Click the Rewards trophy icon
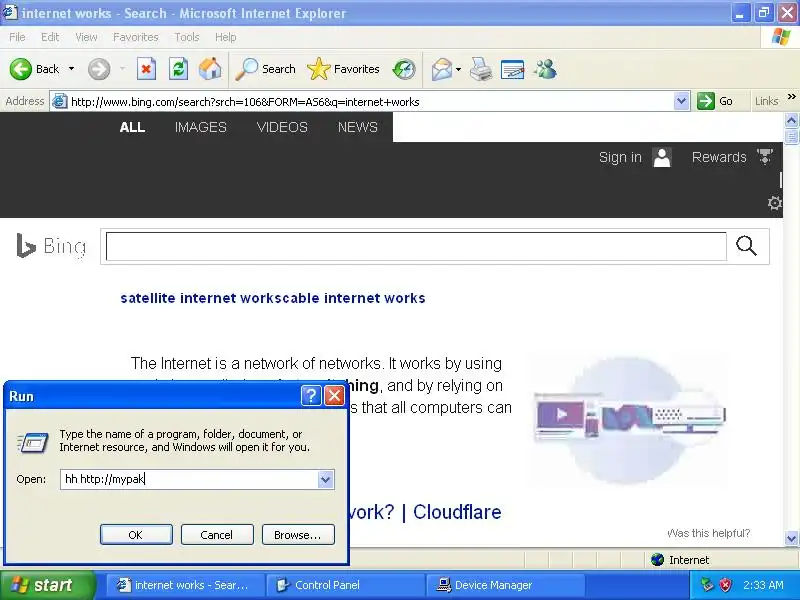This screenshot has width=800, height=600. click(x=765, y=157)
